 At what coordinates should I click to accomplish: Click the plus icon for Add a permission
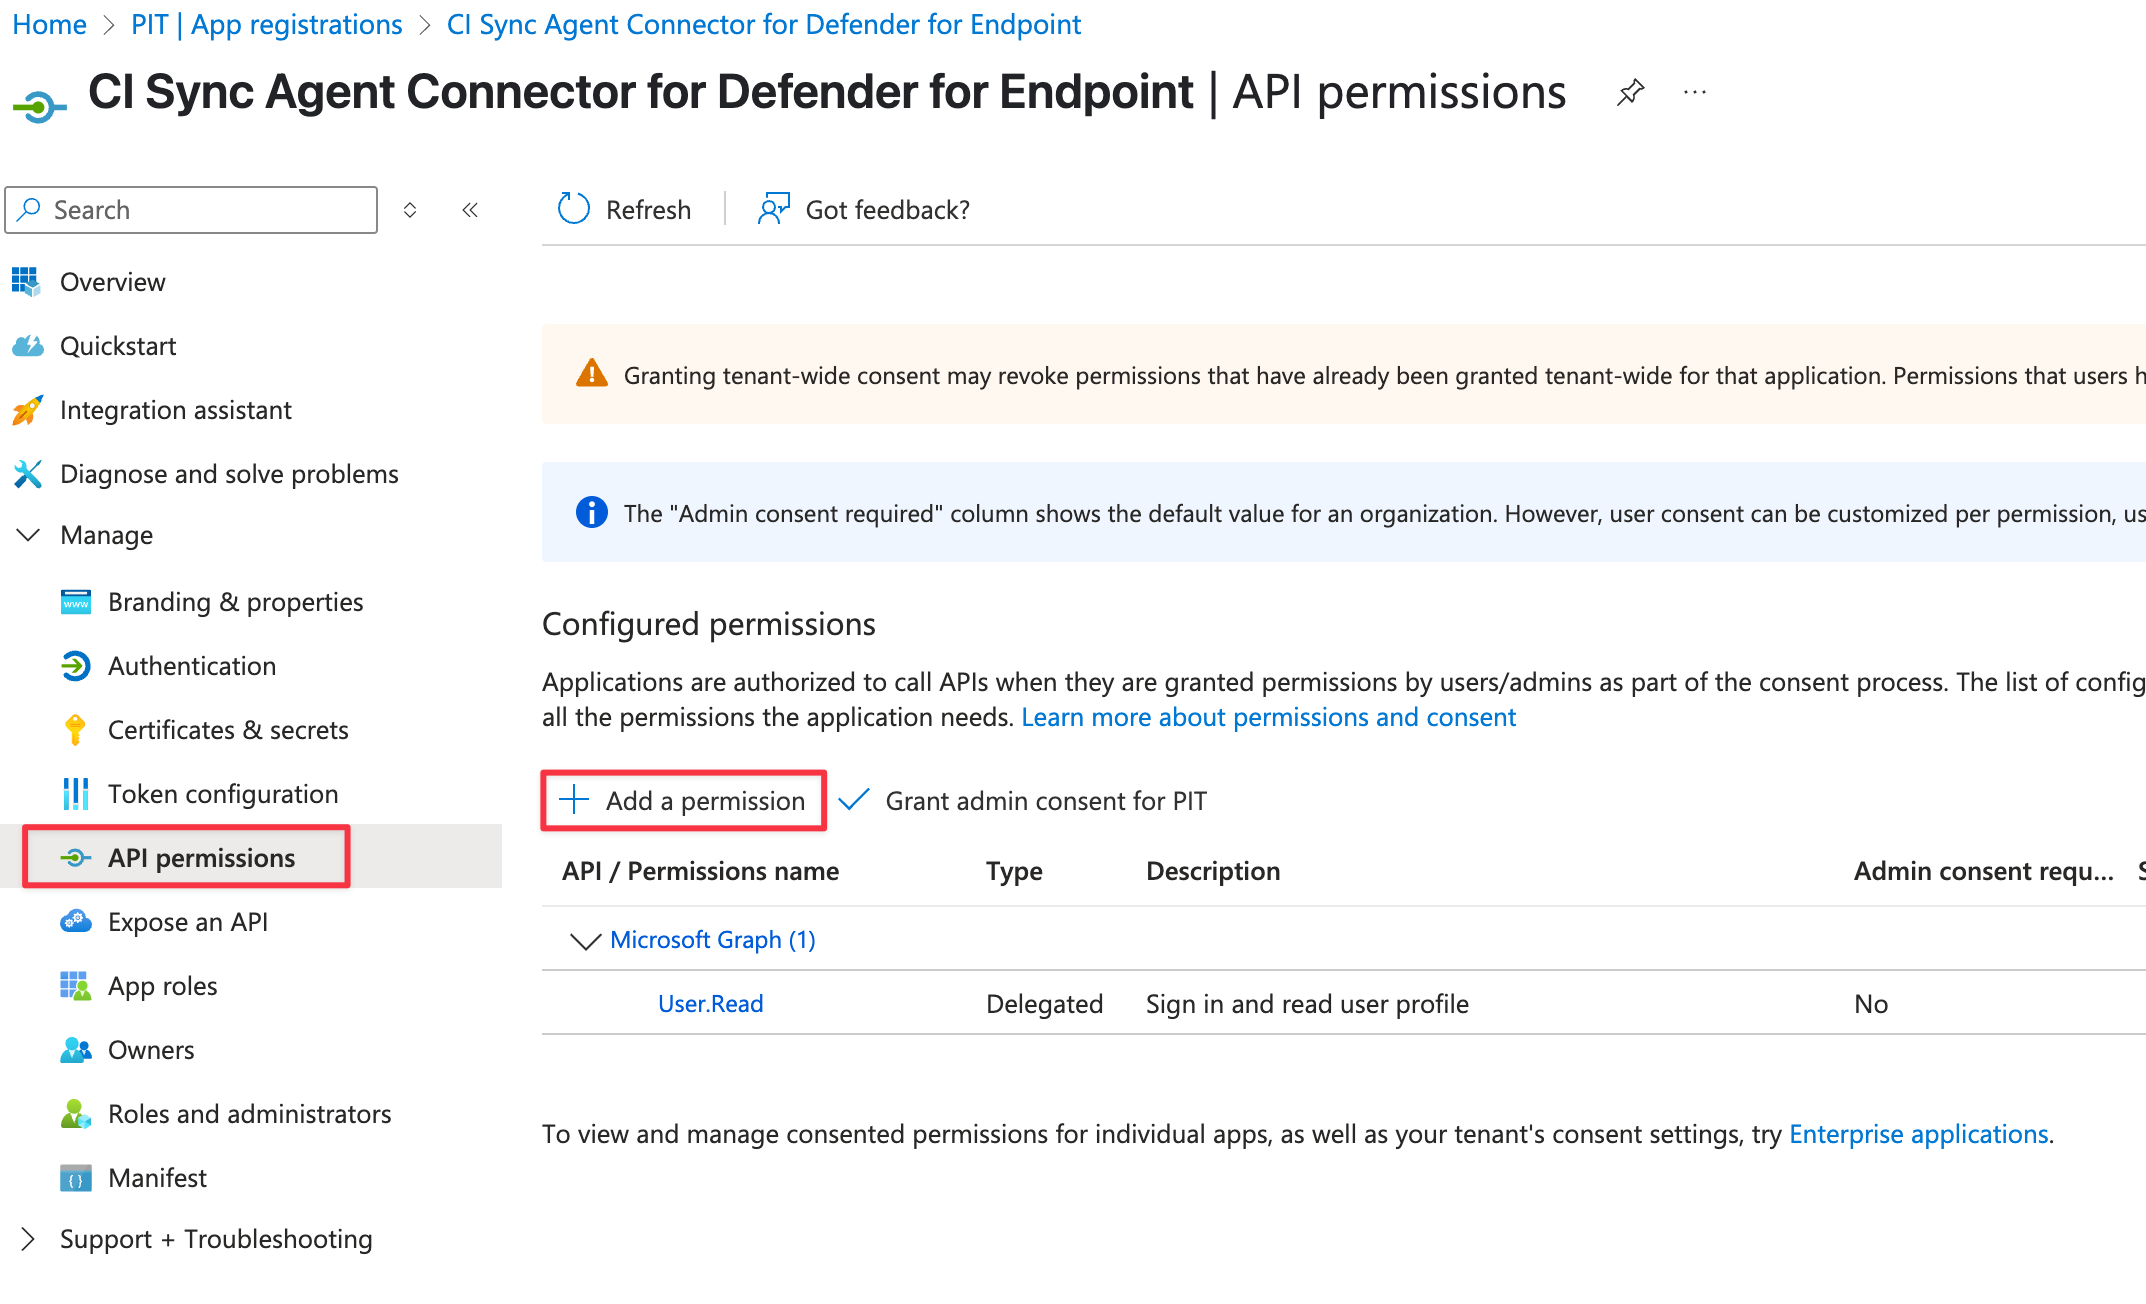[x=574, y=800]
